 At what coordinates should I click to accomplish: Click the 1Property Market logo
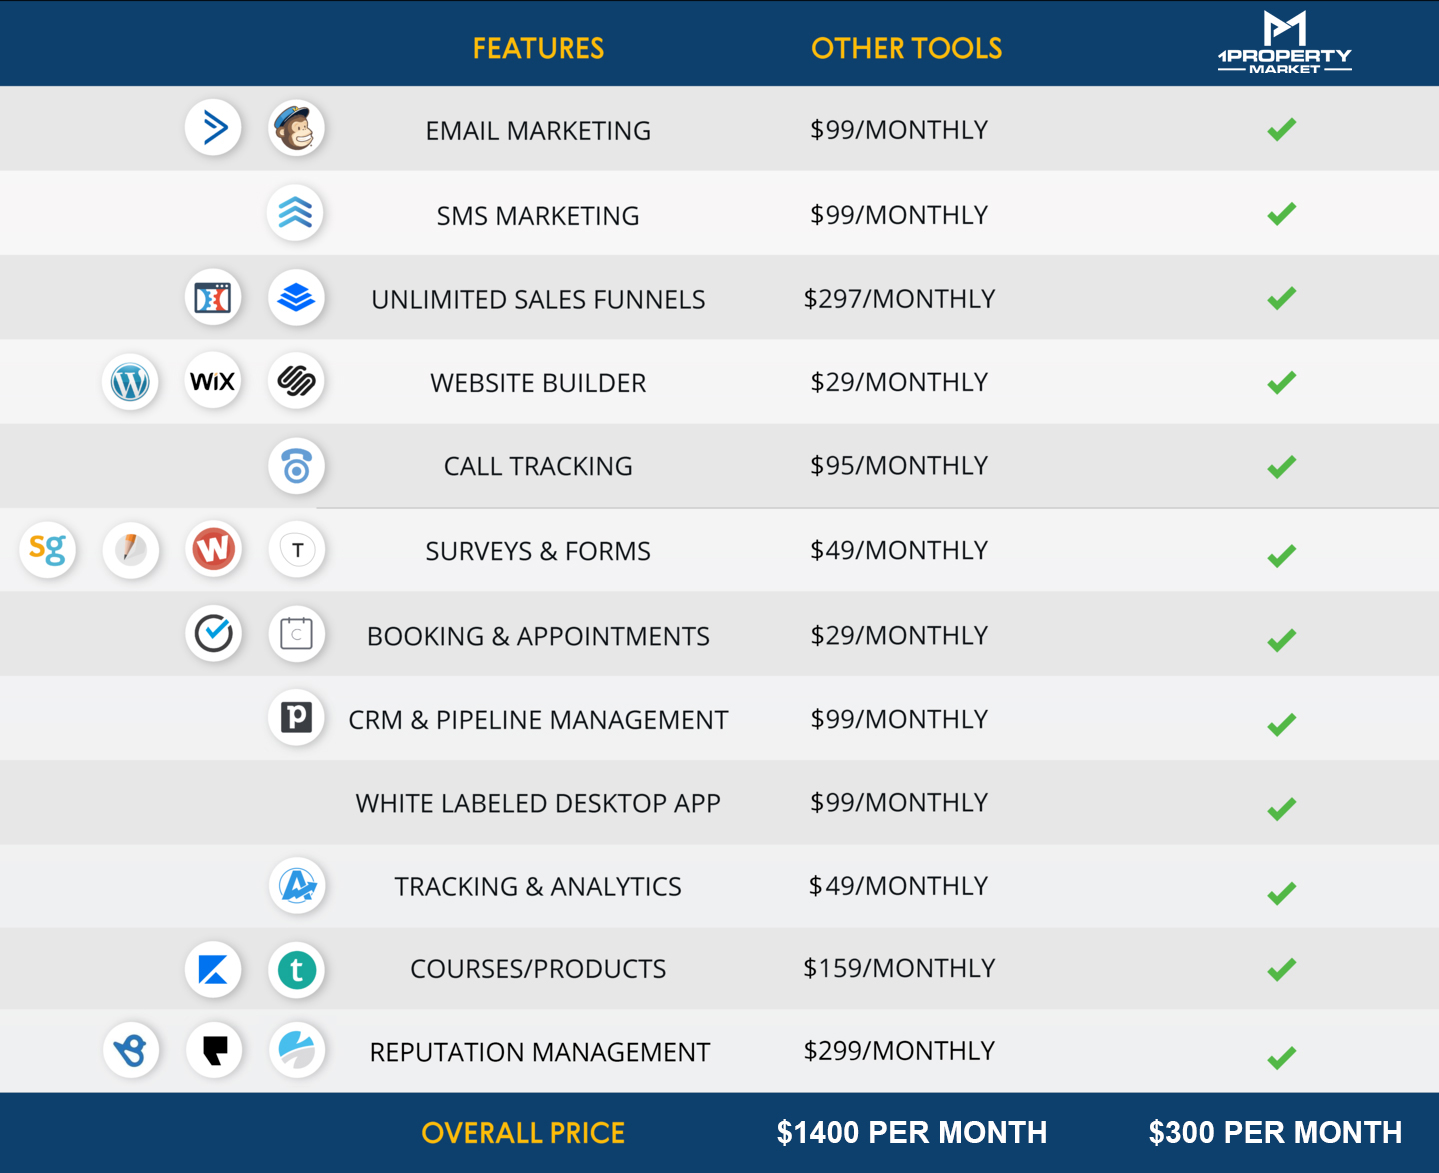point(1284,43)
